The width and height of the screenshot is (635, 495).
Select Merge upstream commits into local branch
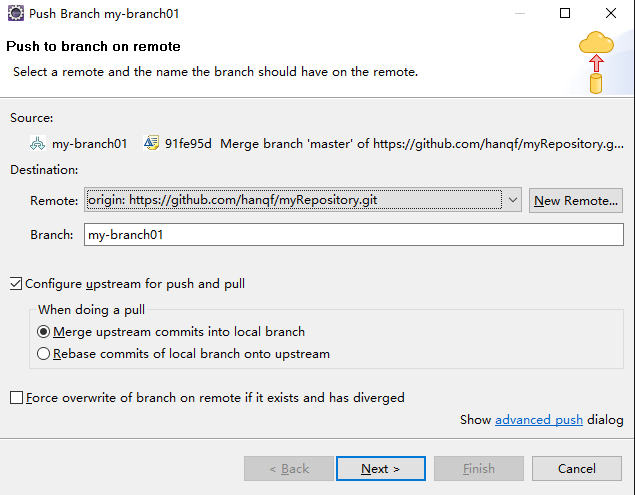[x=43, y=332]
